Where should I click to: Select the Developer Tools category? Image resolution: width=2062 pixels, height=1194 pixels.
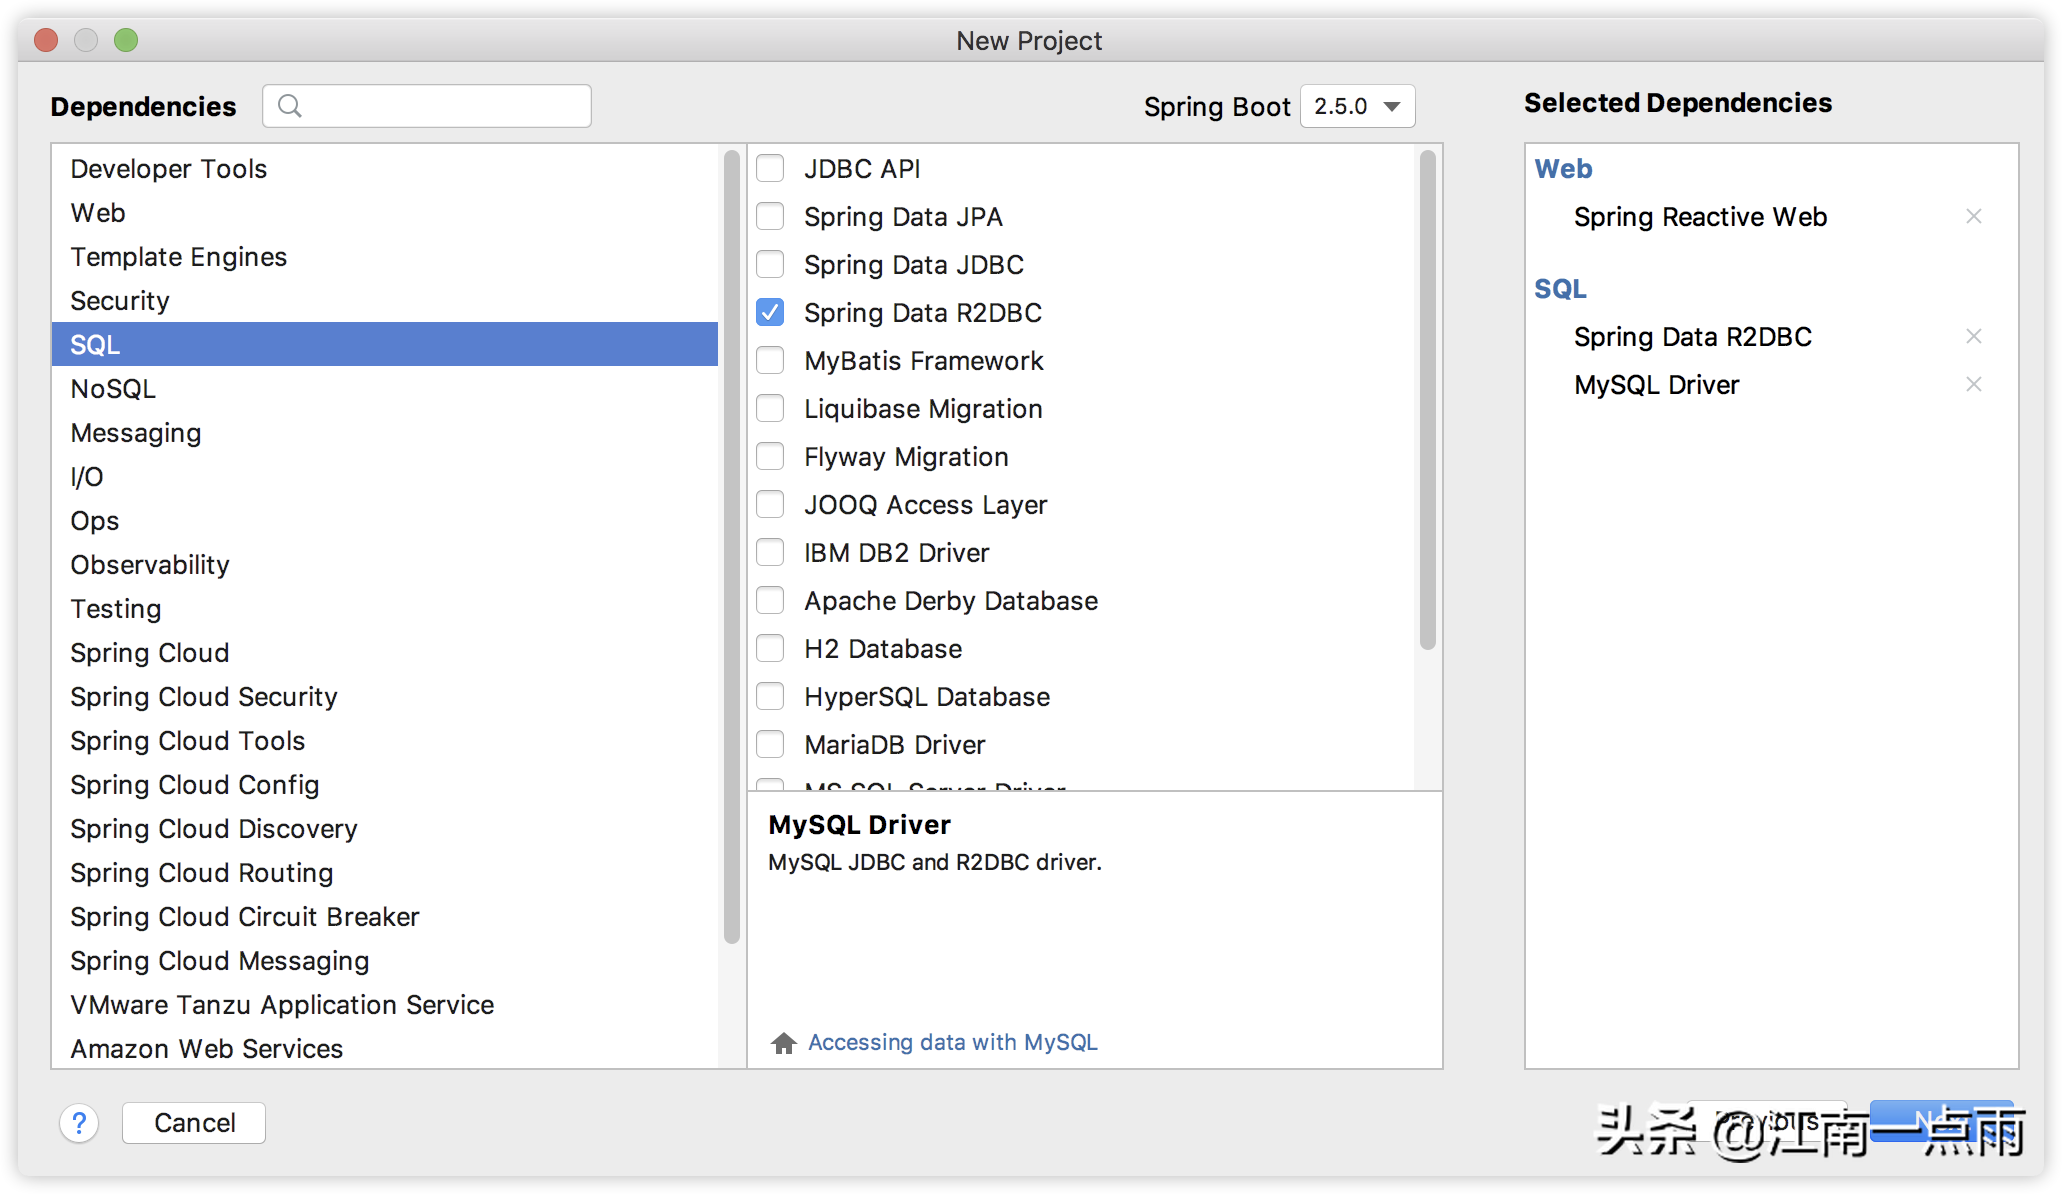tap(385, 168)
